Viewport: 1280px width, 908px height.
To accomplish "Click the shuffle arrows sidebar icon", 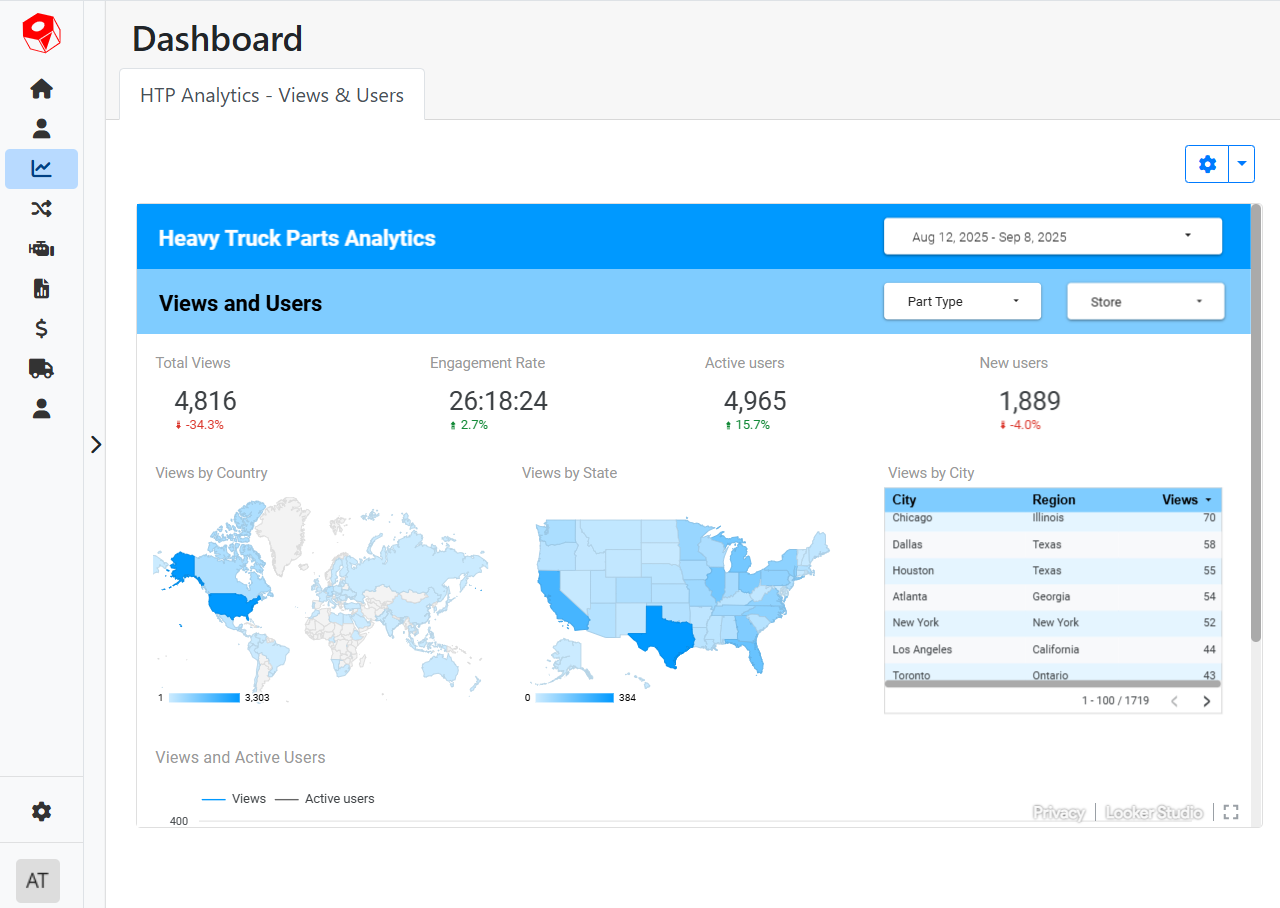I will pyautogui.click(x=41, y=209).
